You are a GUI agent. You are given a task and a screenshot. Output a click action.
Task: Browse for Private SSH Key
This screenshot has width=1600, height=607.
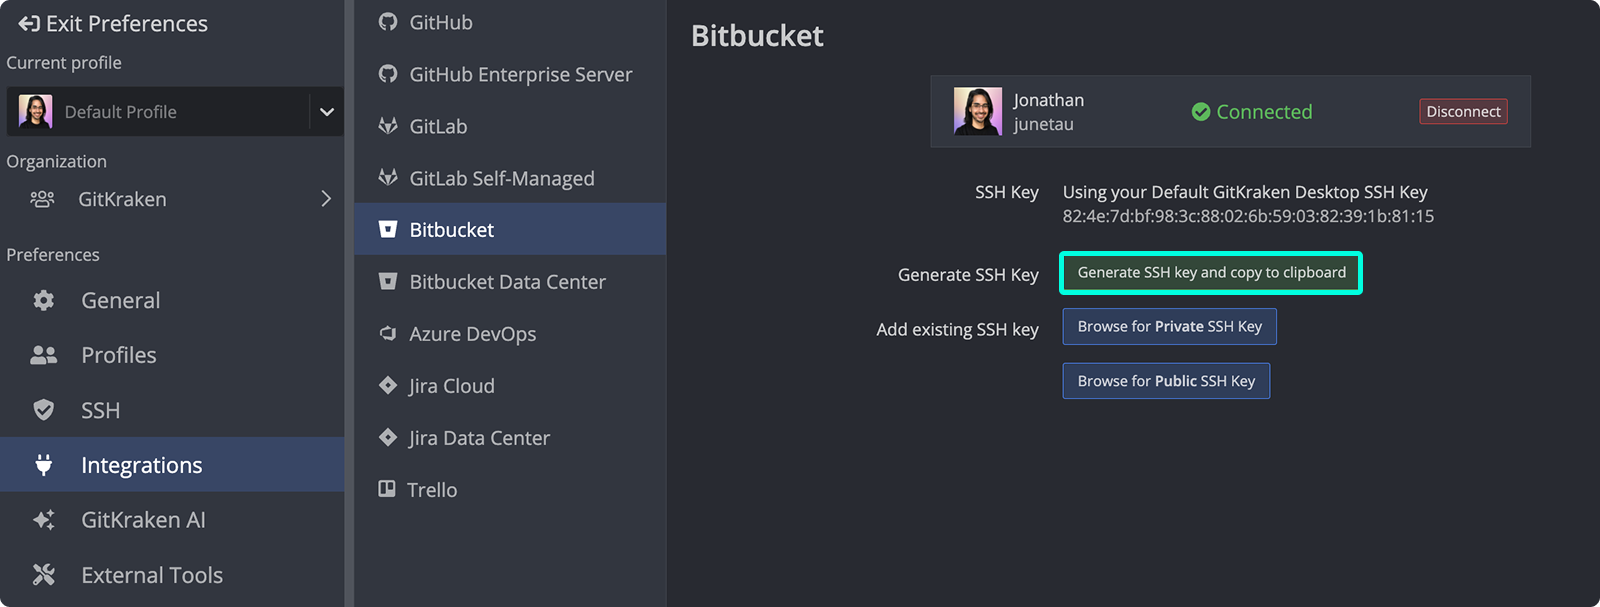(1169, 327)
